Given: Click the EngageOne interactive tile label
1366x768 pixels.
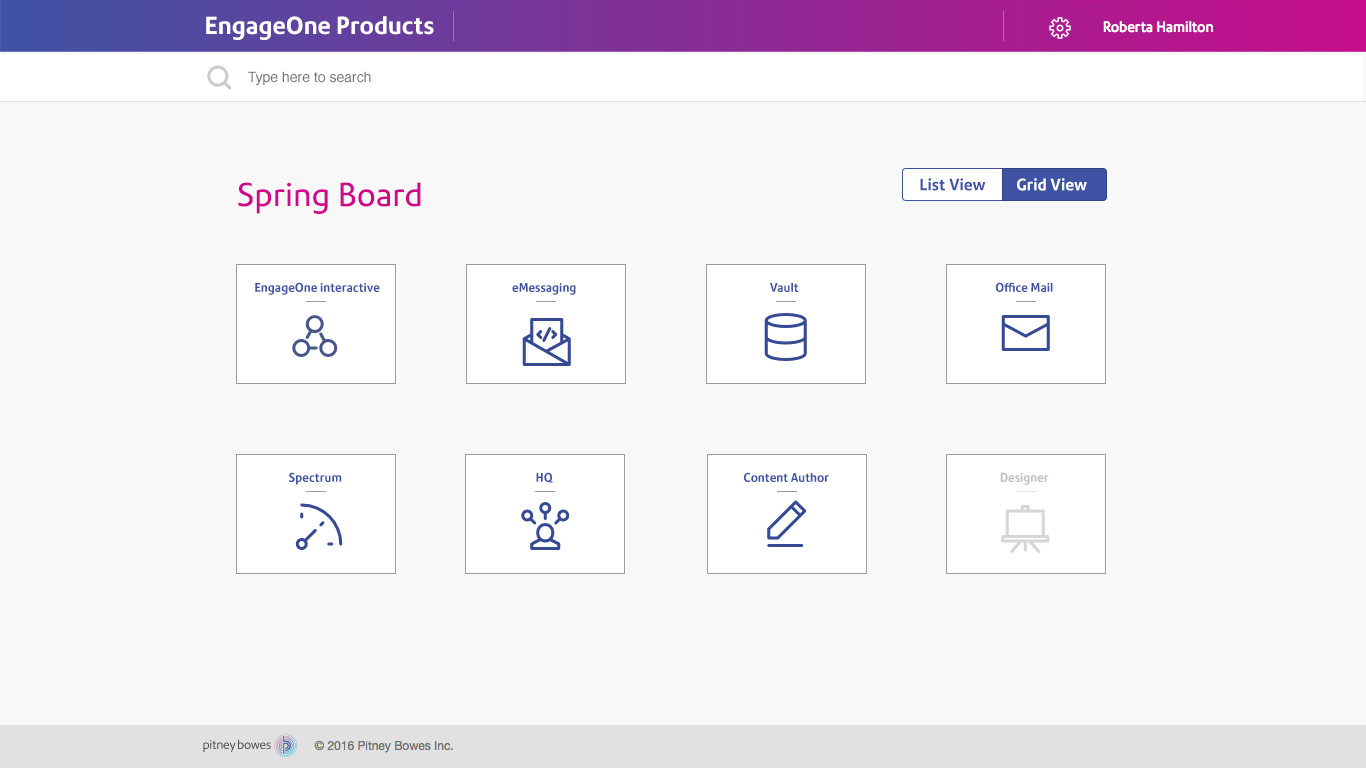Looking at the screenshot, I should tap(316, 288).
